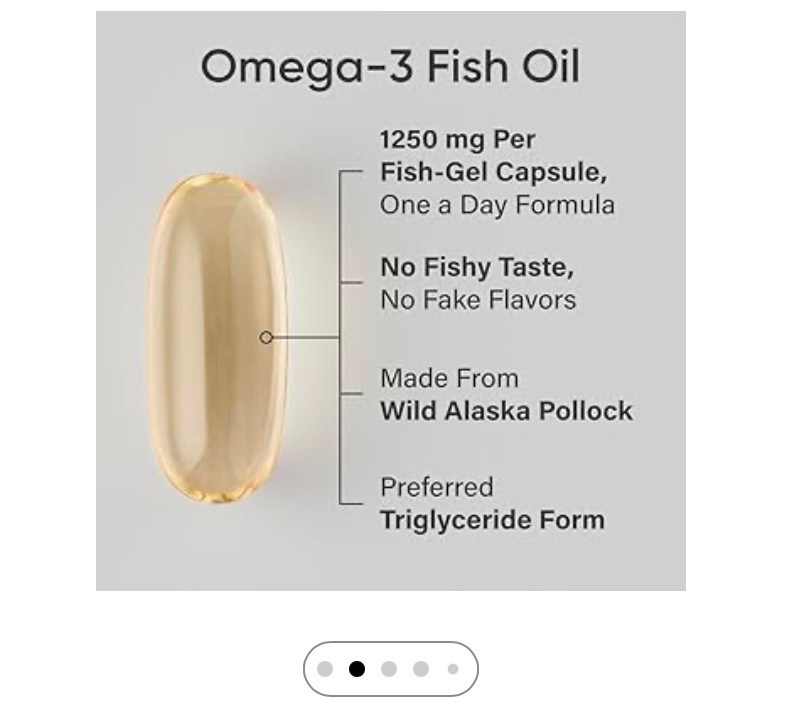Viewport: 791px width, 712px height.
Task: Go to the third carousel dot
Action: click(x=389, y=669)
